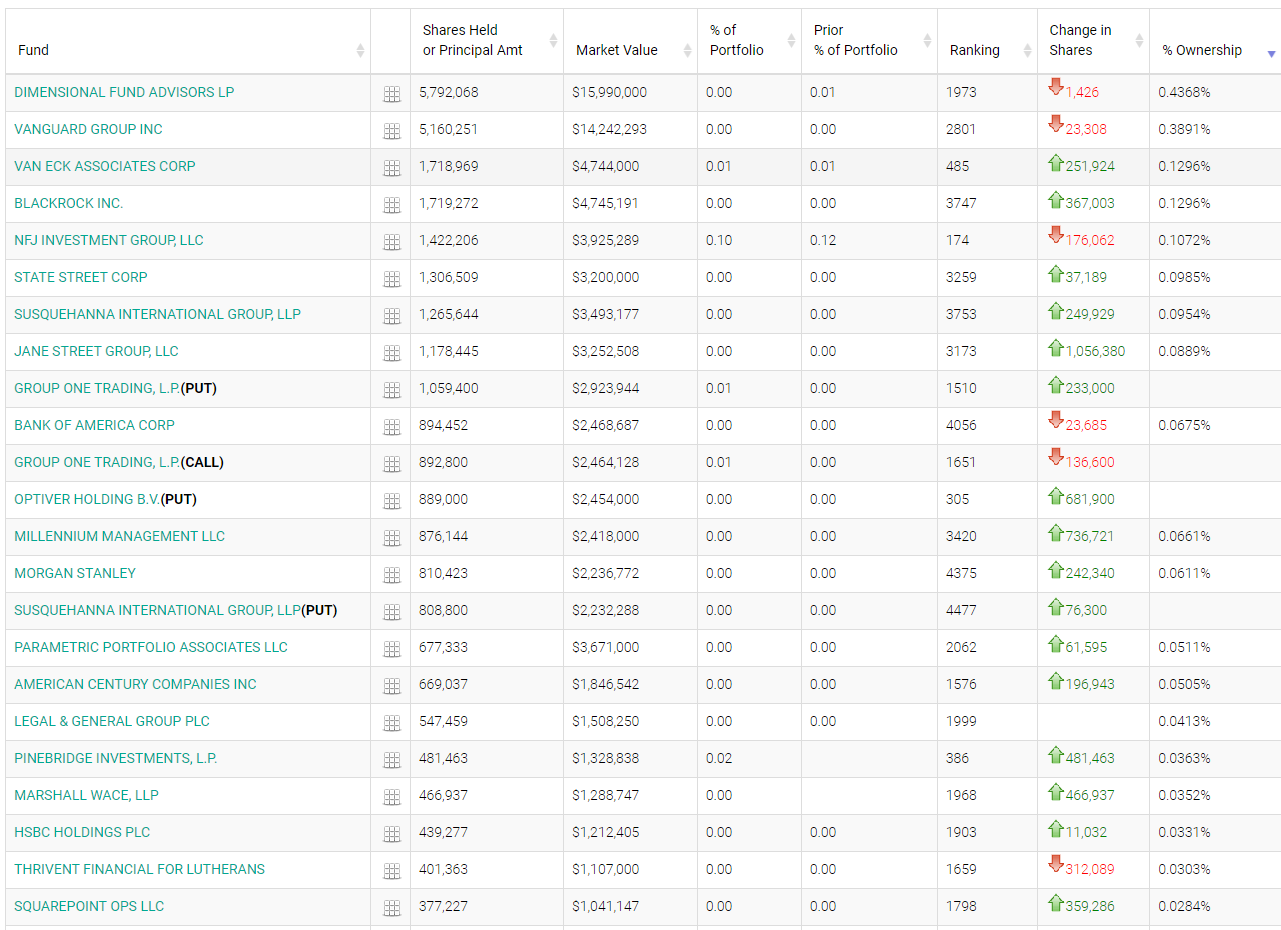Open grid icon for State Street Corp row
Screen dimensions: 1281x930
tap(391, 279)
